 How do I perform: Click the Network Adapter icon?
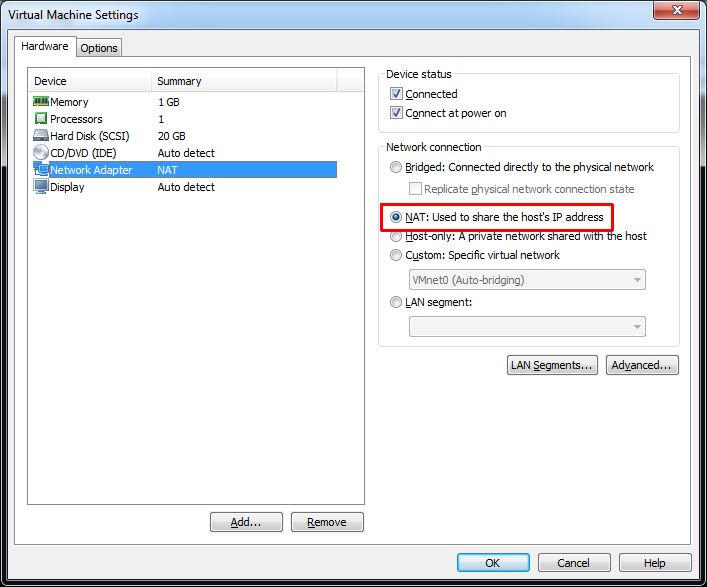point(41,170)
